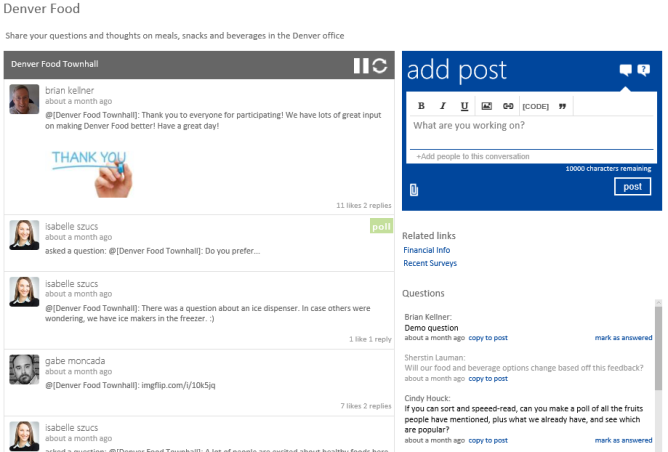Refresh the Denver Food Townhall feed
Screen dimensions: 668x452
[x=380, y=66]
